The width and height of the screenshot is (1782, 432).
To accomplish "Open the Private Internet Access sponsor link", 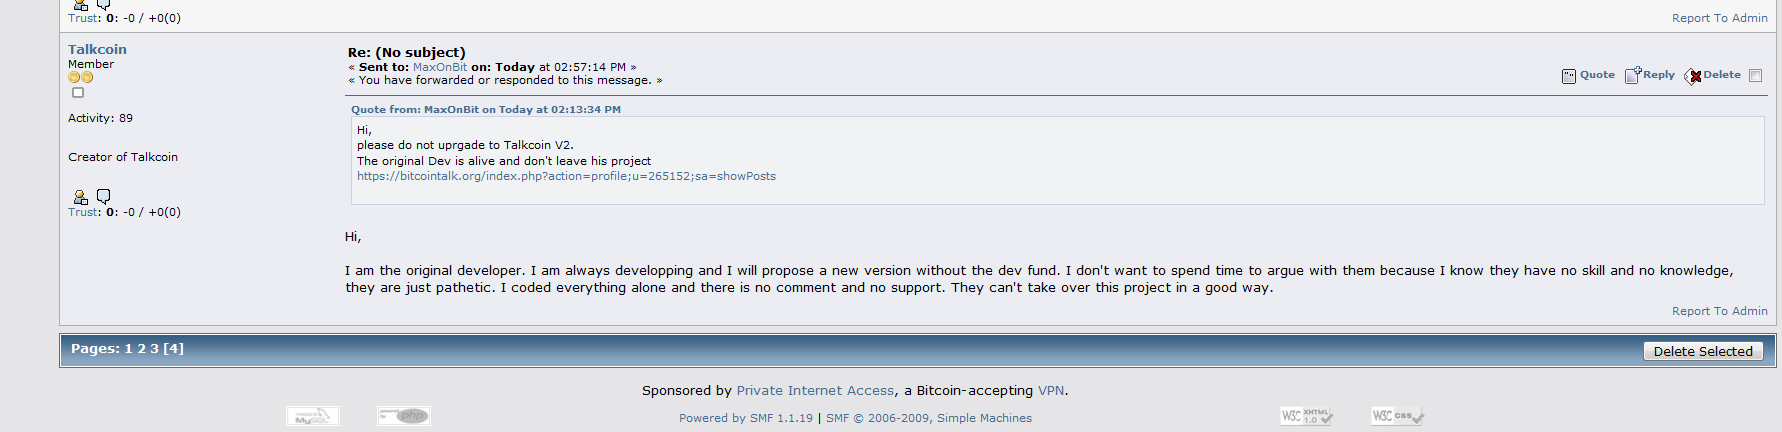I will click(815, 391).
